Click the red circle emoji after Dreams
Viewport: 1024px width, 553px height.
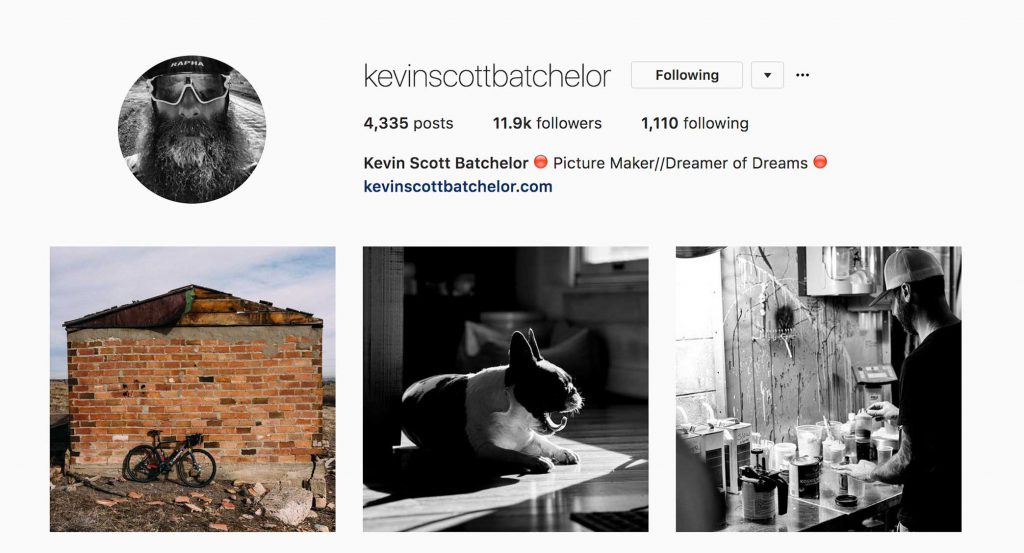point(820,162)
